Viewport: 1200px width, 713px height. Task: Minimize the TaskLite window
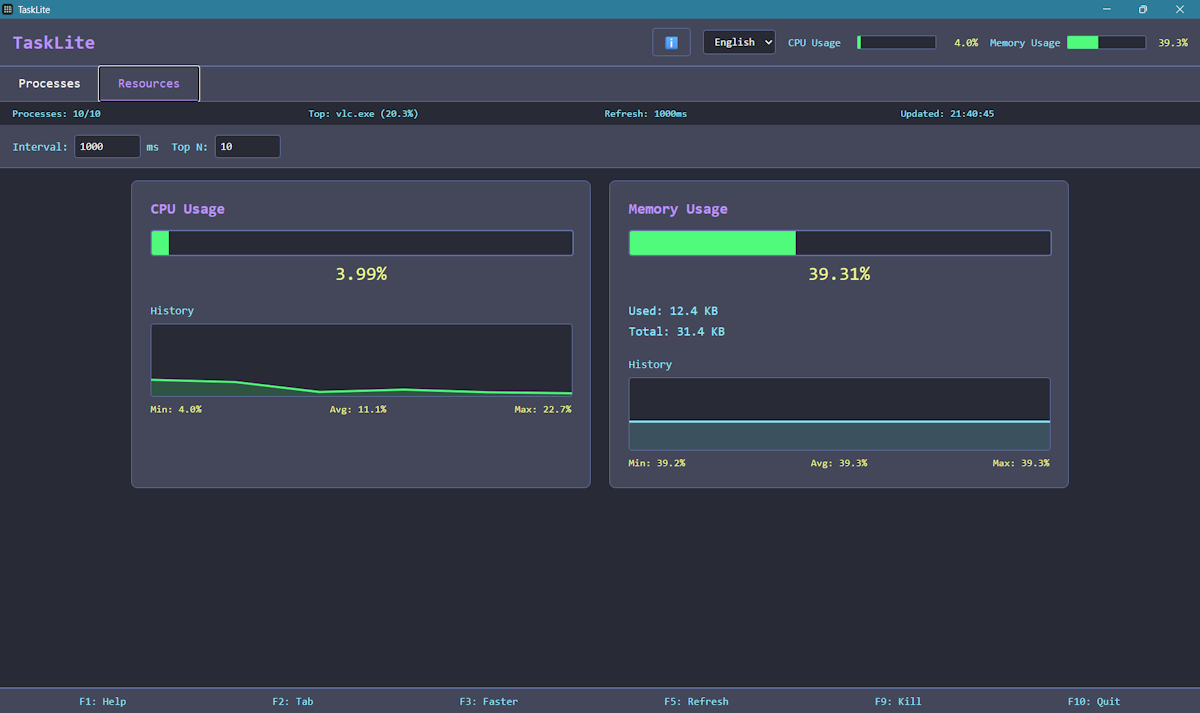point(1107,9)
